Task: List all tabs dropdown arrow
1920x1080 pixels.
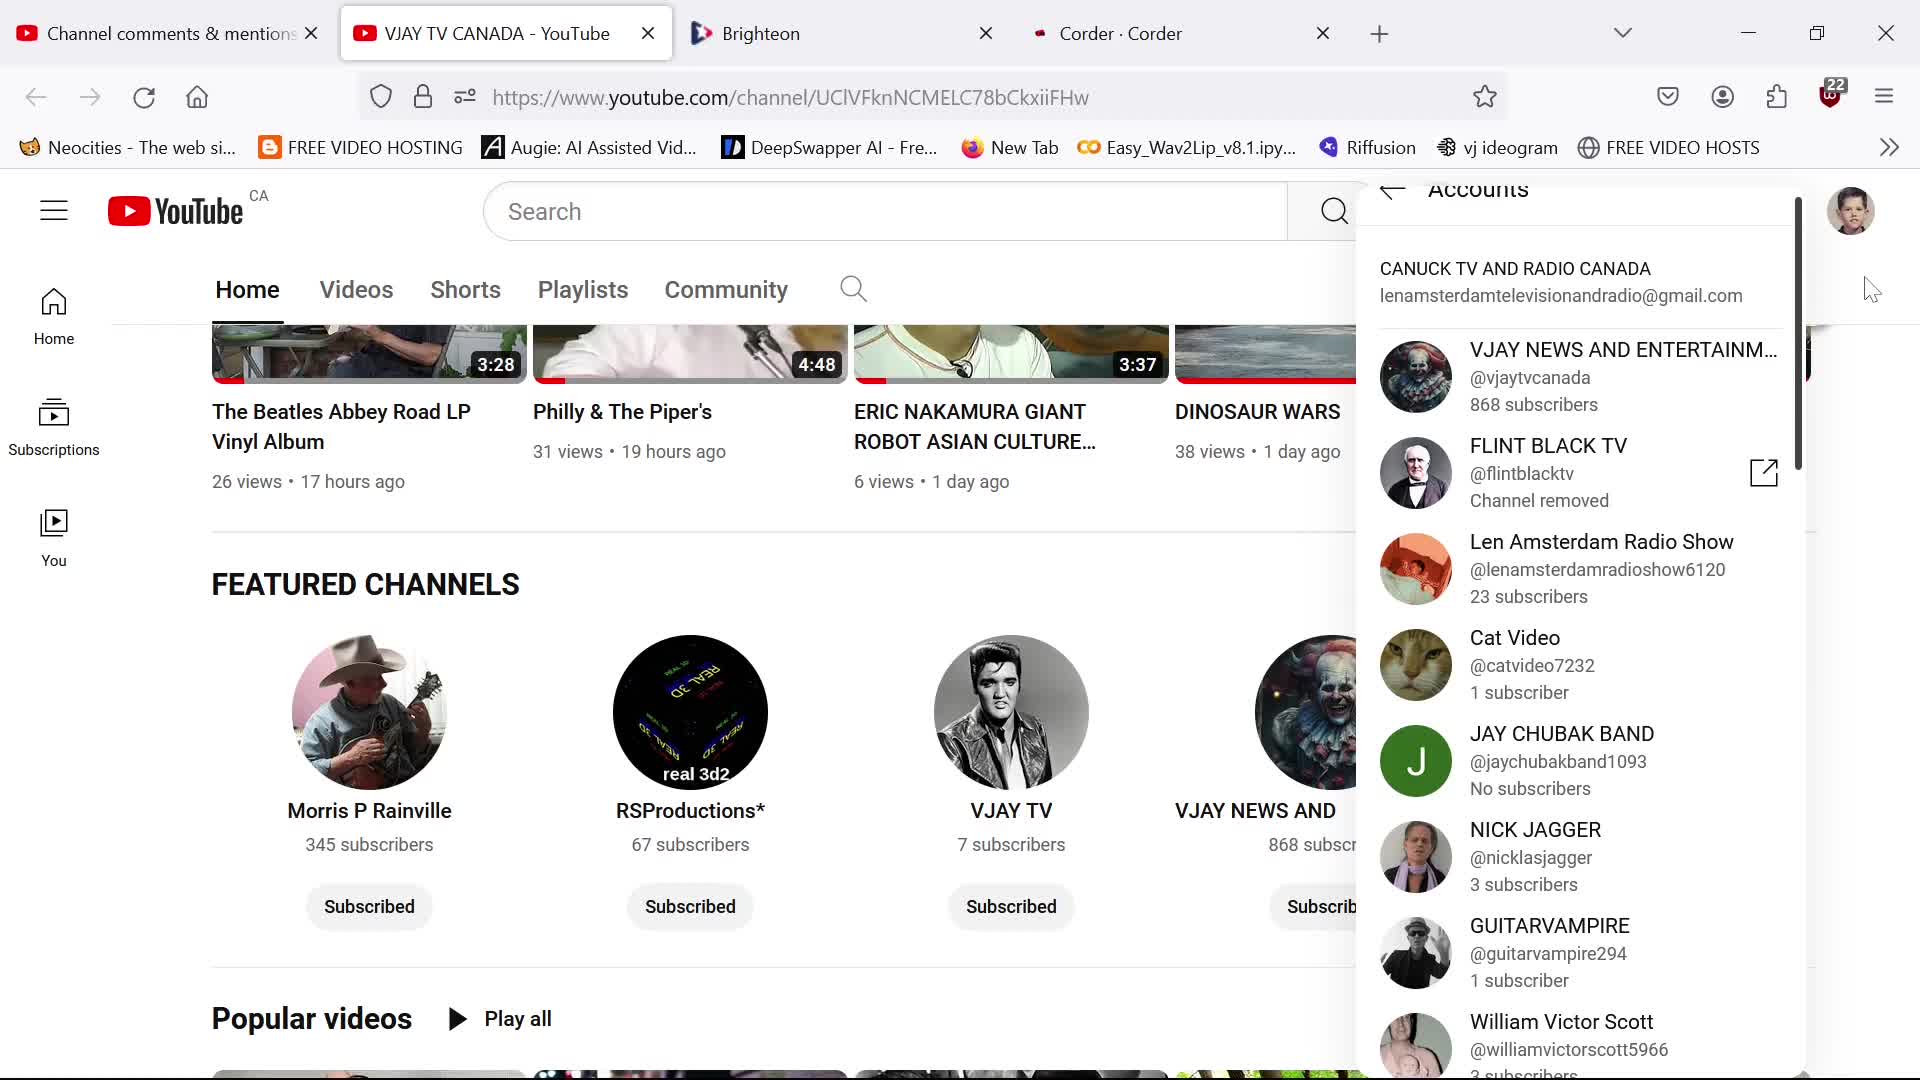Action: coord(1622,33)
